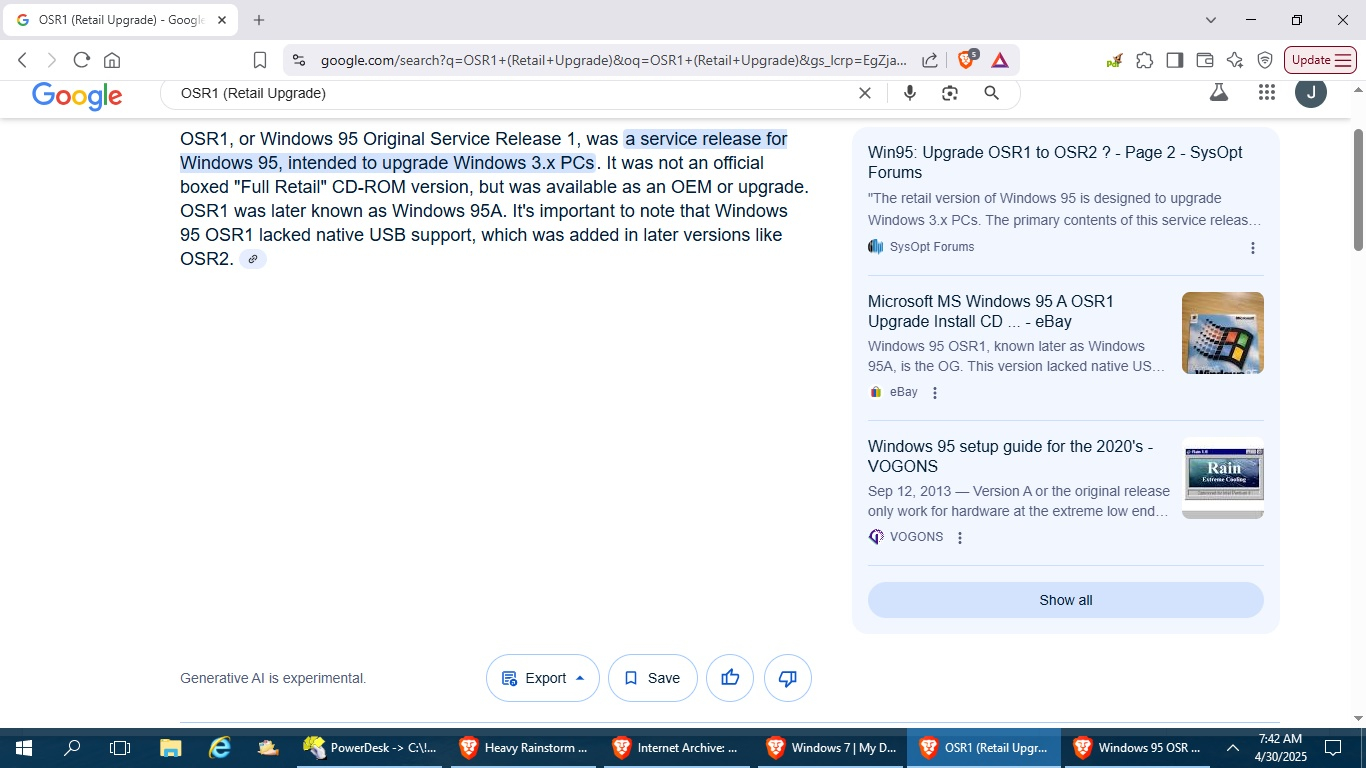Open the Win95 Upgrade OSR1 to OSR2 SysOpt link
This screenshot has width=1366, height=768.
click(x=1055, y=162)
